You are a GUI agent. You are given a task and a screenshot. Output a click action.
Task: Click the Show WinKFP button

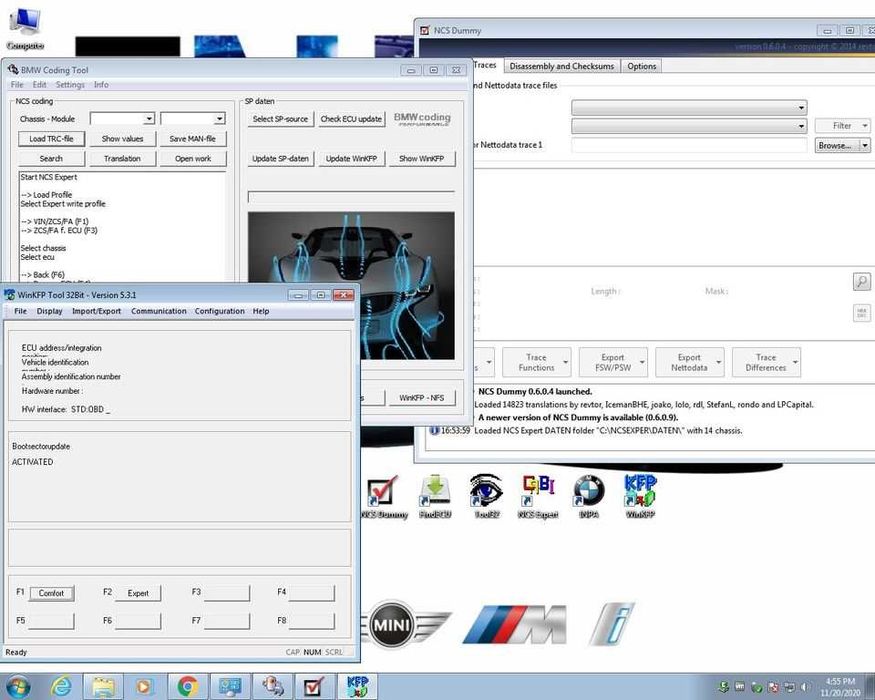click(x=421, y=159)
